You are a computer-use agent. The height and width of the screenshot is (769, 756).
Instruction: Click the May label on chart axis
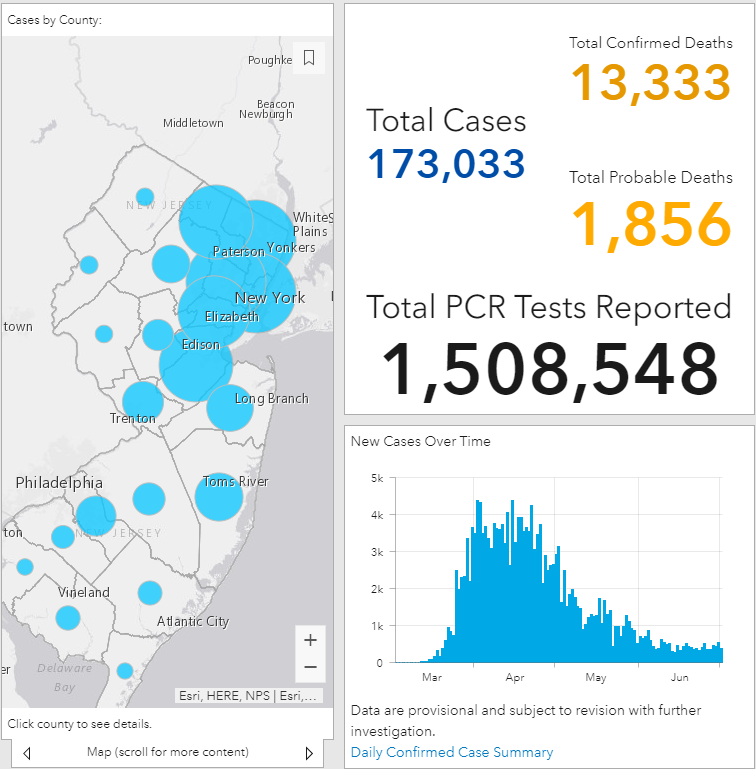point(596,678)
